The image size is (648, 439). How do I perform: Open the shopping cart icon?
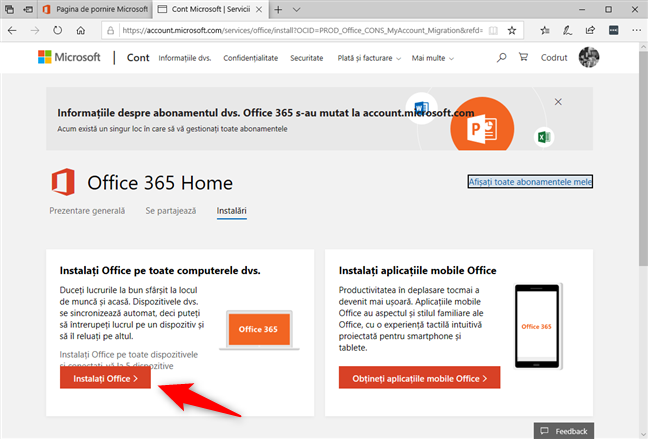523,57
